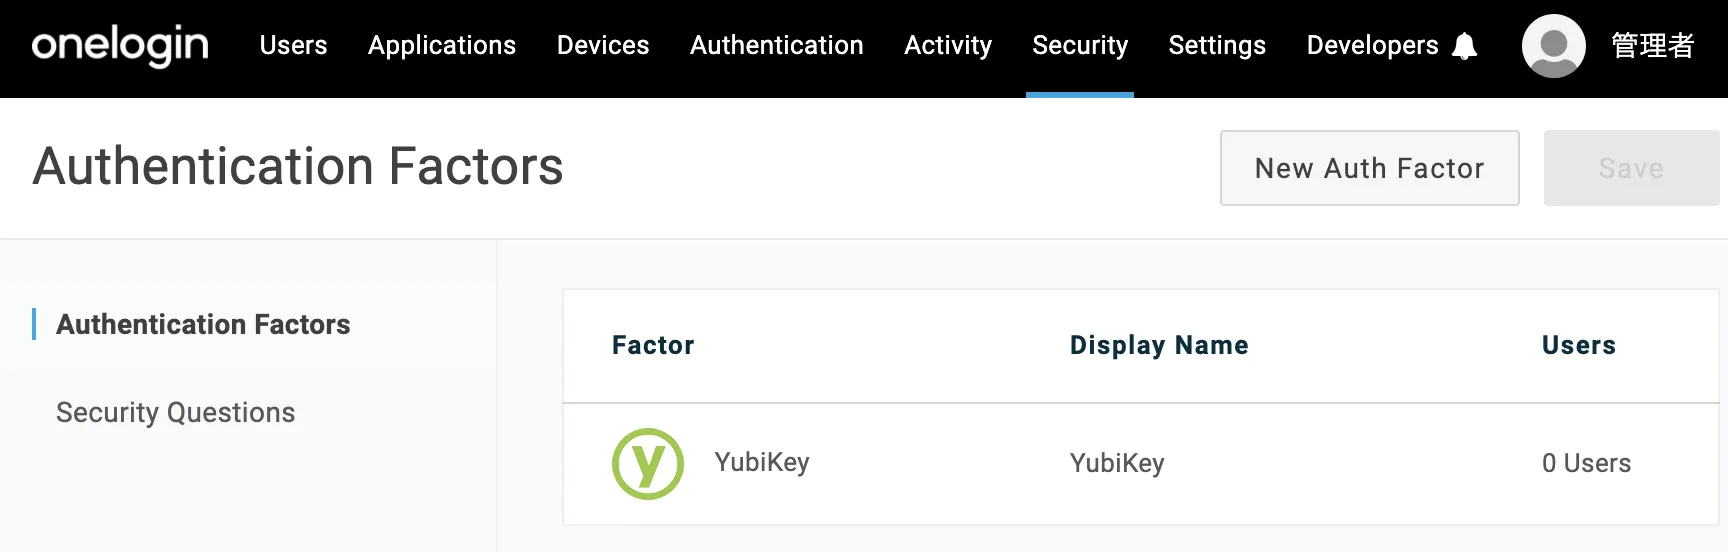This screenshot has height=552, width=1728.
Task: Click the OneLogin logo
Action: [120, 45]
